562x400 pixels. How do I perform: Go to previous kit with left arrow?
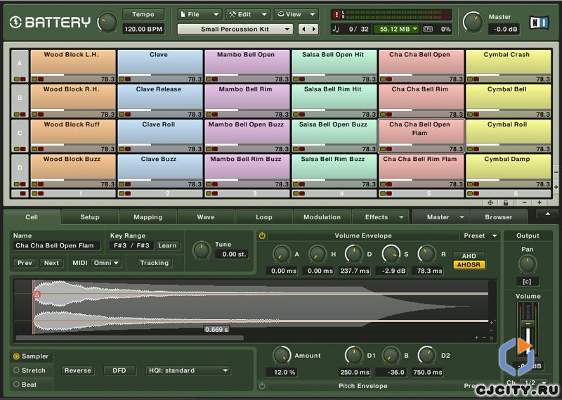coord(304,29)
